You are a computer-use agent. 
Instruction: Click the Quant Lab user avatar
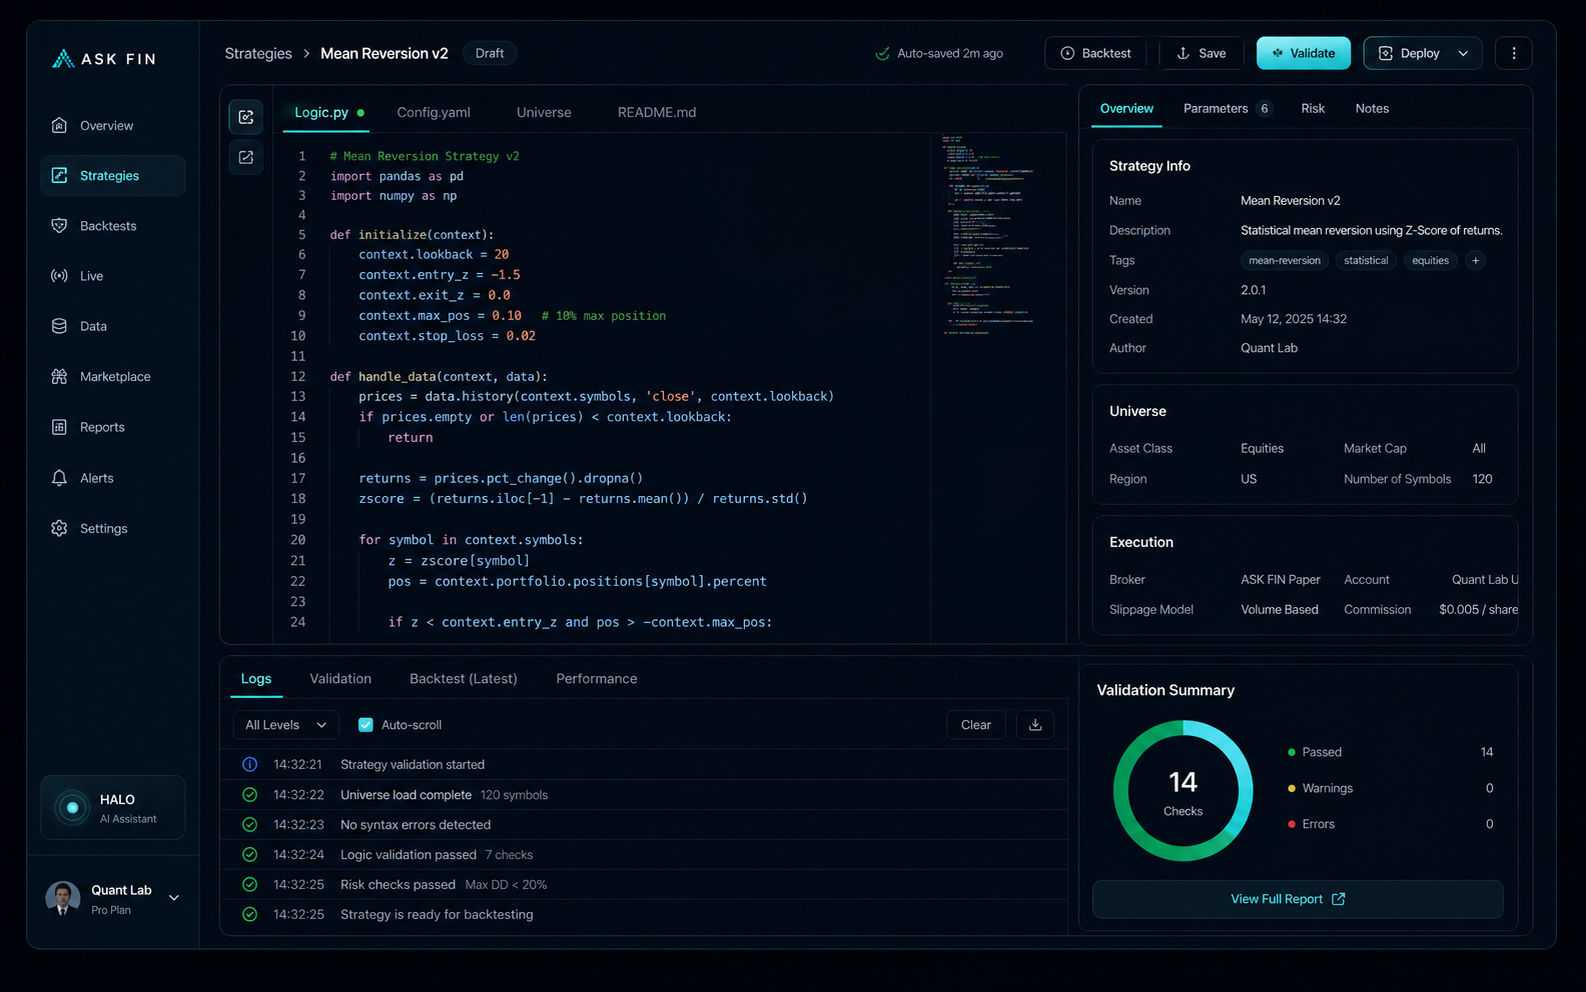[63, 898]
